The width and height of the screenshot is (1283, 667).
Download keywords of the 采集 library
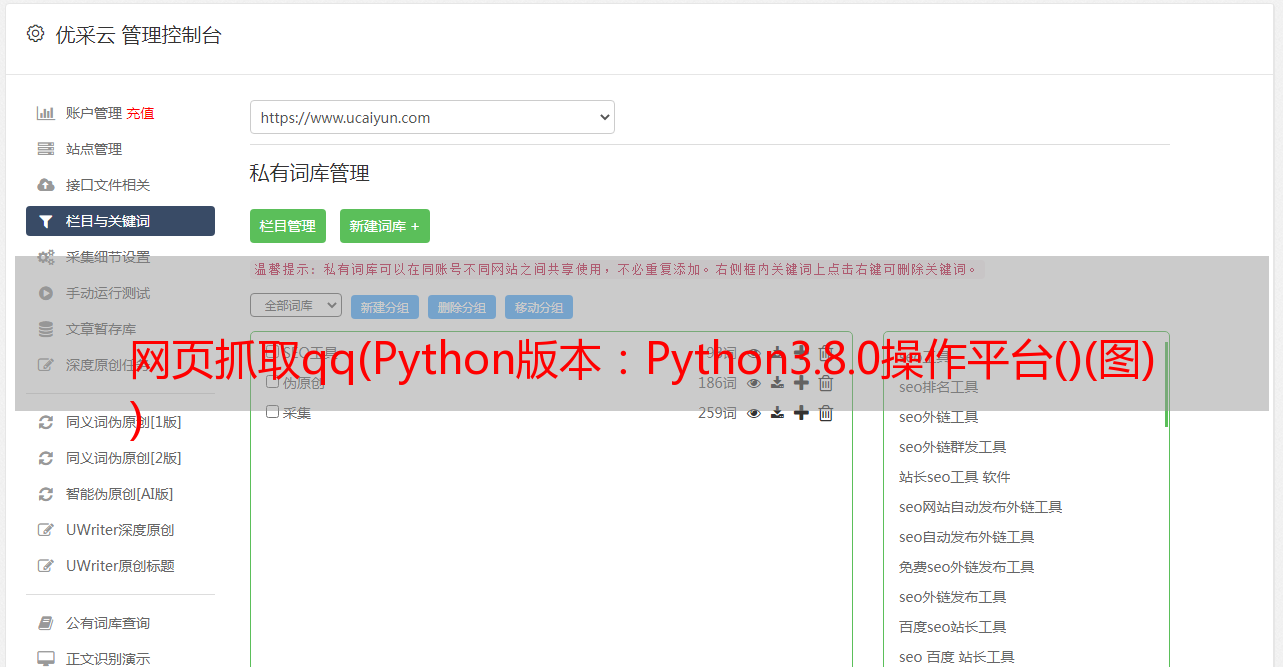(777, 413)
